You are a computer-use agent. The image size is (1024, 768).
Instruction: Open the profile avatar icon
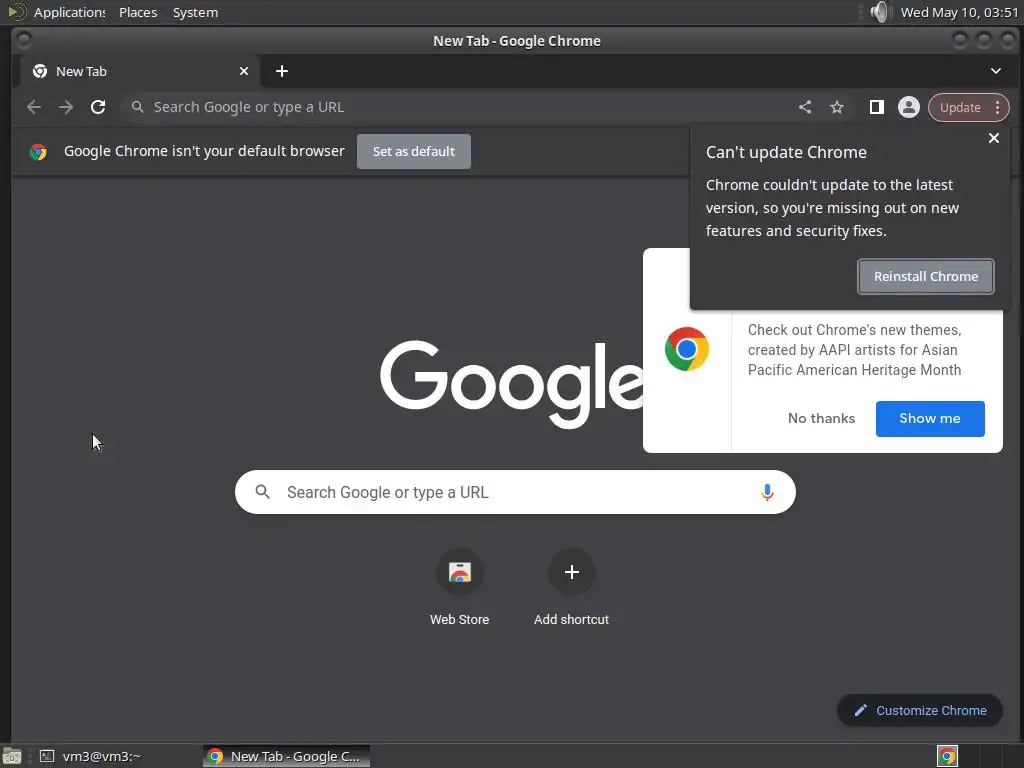pos(908,107)
